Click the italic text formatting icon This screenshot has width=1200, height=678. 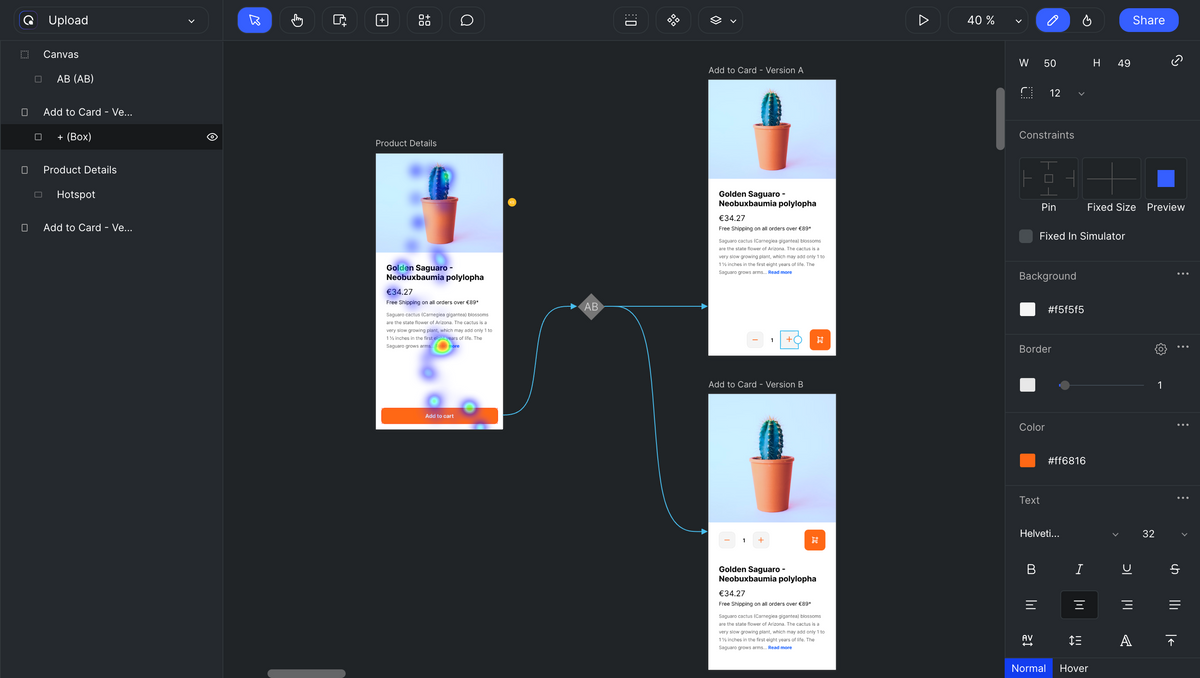[x=1079, y=569]
